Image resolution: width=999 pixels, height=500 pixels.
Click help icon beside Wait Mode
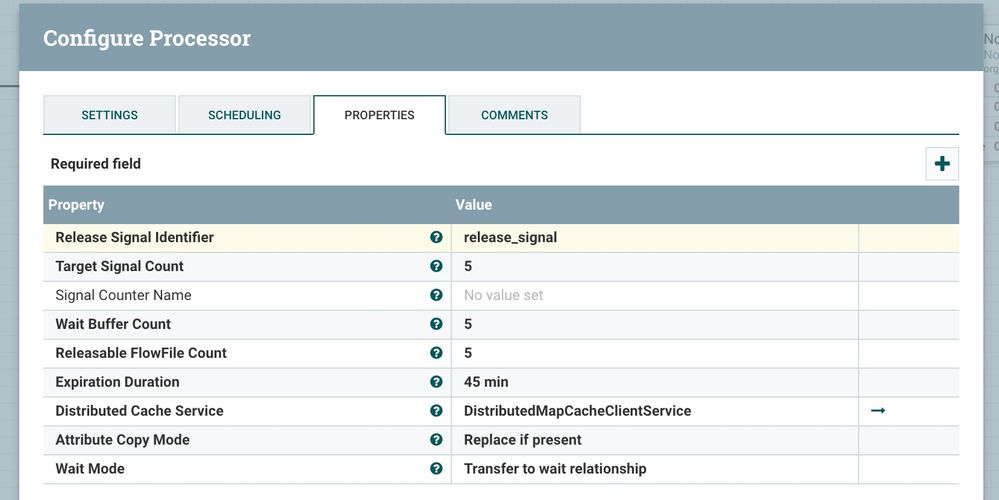coord(436,469)
